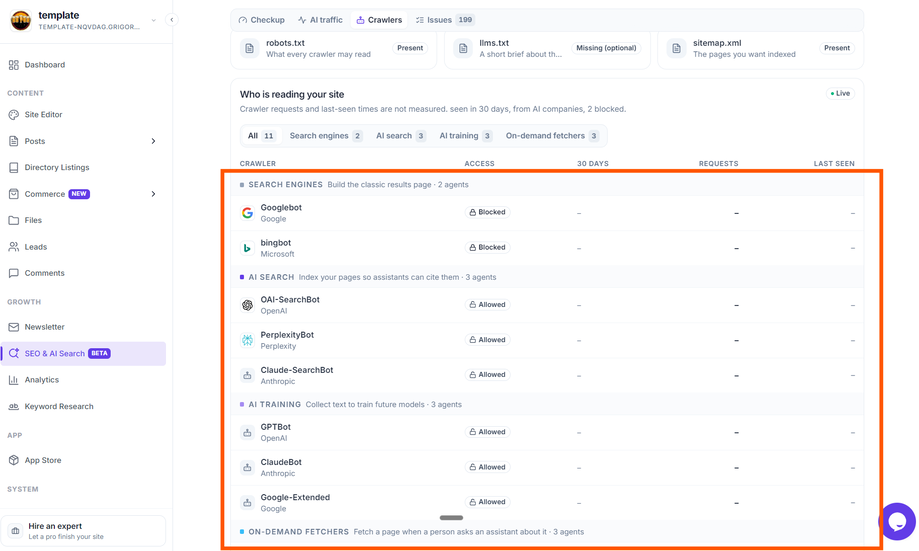The height and width of the screenshot is (551, 919).
Task: Click the bingbot Bing logo
Action: coord(247,248)
